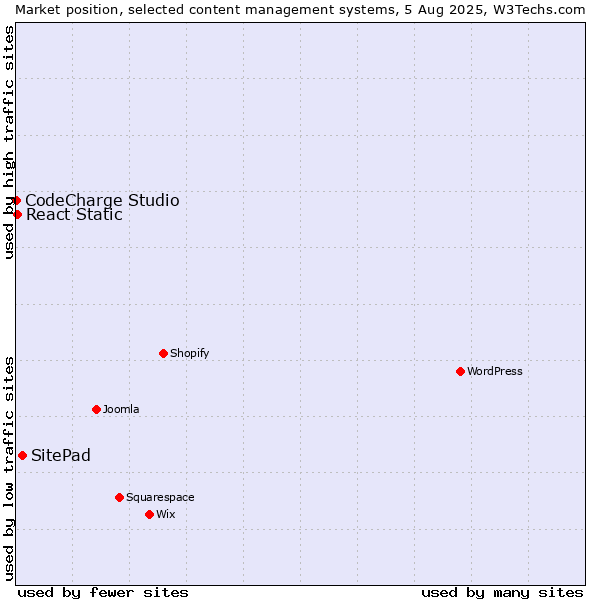This screenshot has height=600, width=600.
Task: Click the chart title mentioning W3Techs.com
Action: [300, 10]
